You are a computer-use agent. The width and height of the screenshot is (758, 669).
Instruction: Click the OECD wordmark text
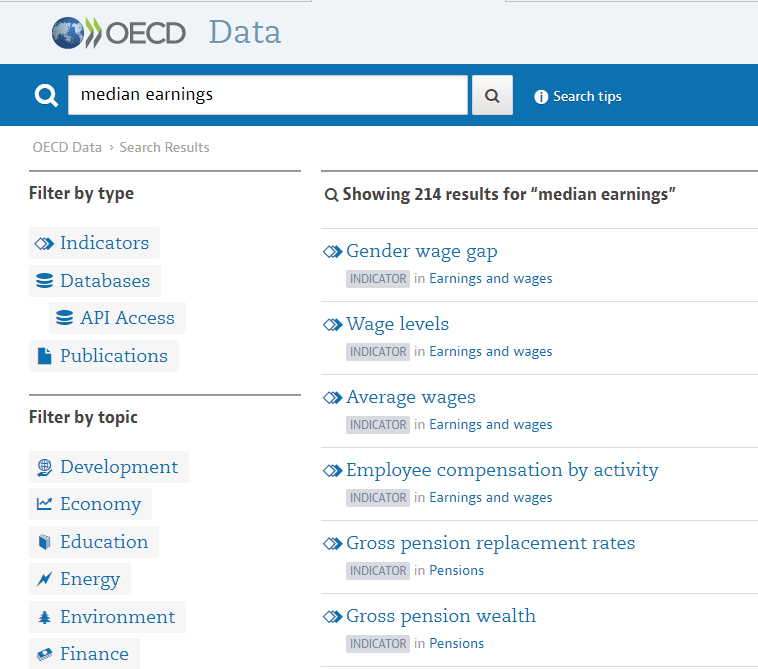(146, 33)
